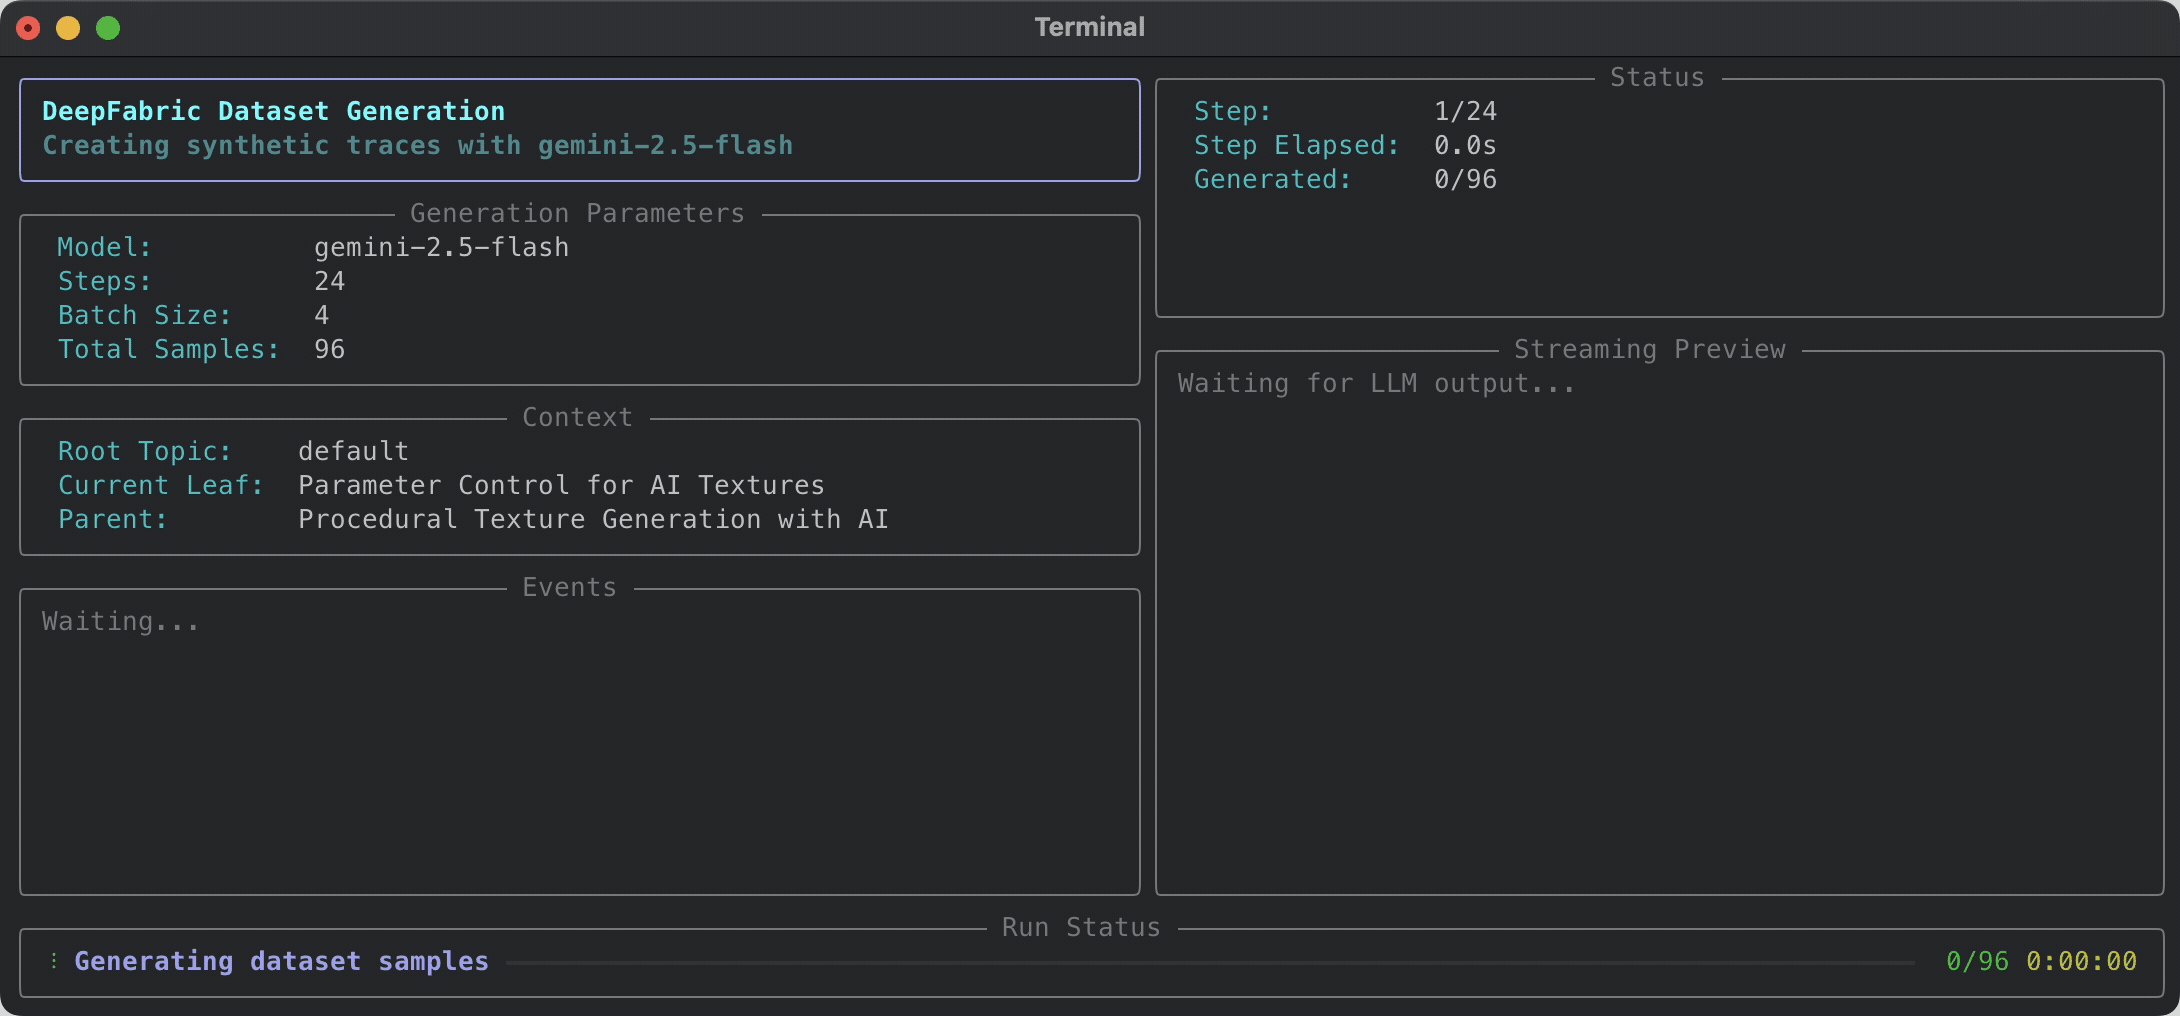
Task: Click the Step Elapsed value 0.0s
Action: (x=1465, y=146)
